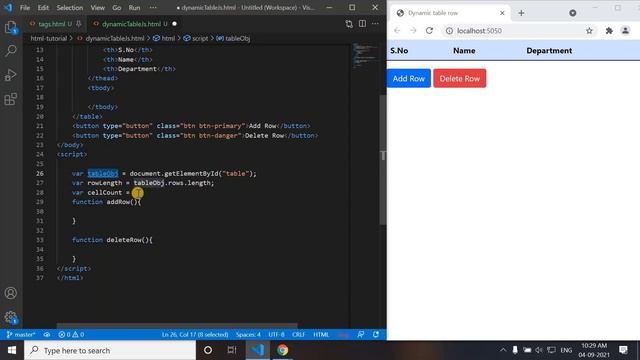Screen dimensions: 640x360
Task: Open the Chrome profile avatar
Action: click(x=625, y=31)
